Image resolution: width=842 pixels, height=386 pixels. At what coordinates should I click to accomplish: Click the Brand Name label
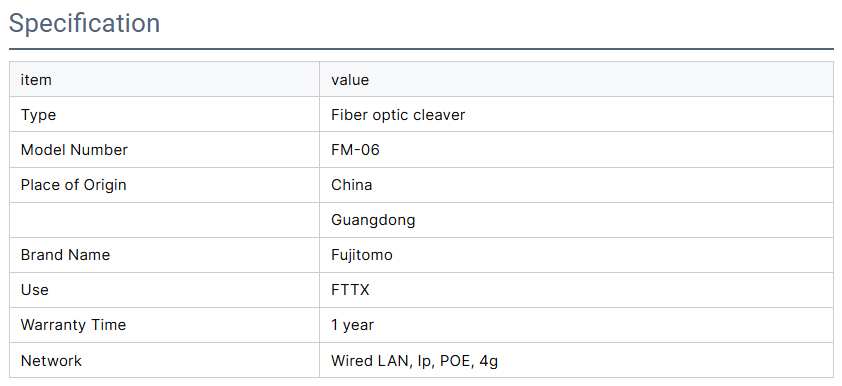[x=66, y=255]
